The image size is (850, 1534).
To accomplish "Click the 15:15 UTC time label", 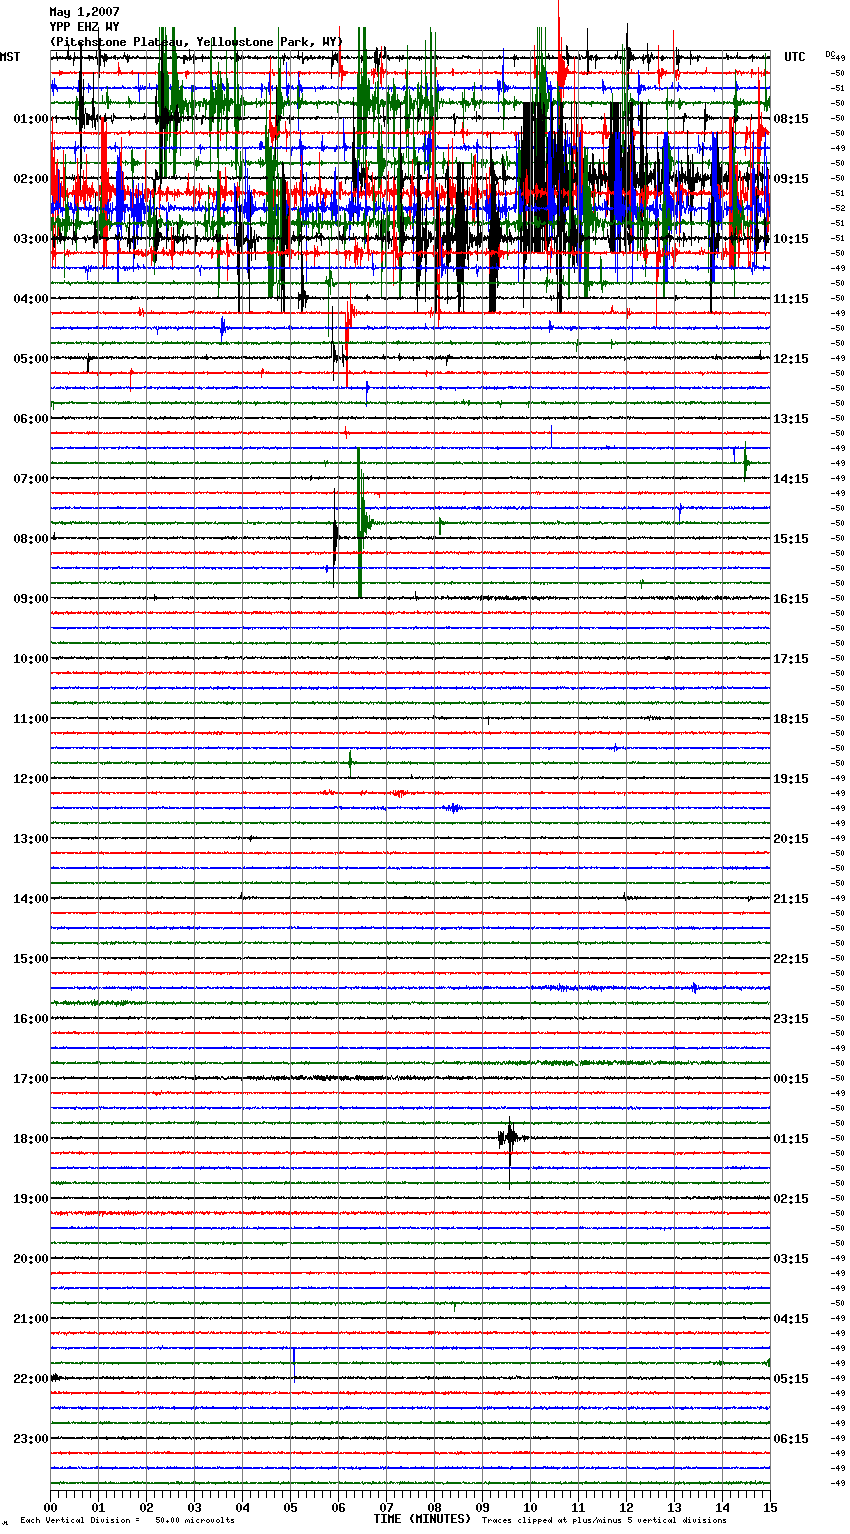I will click(x=791, y=539).
